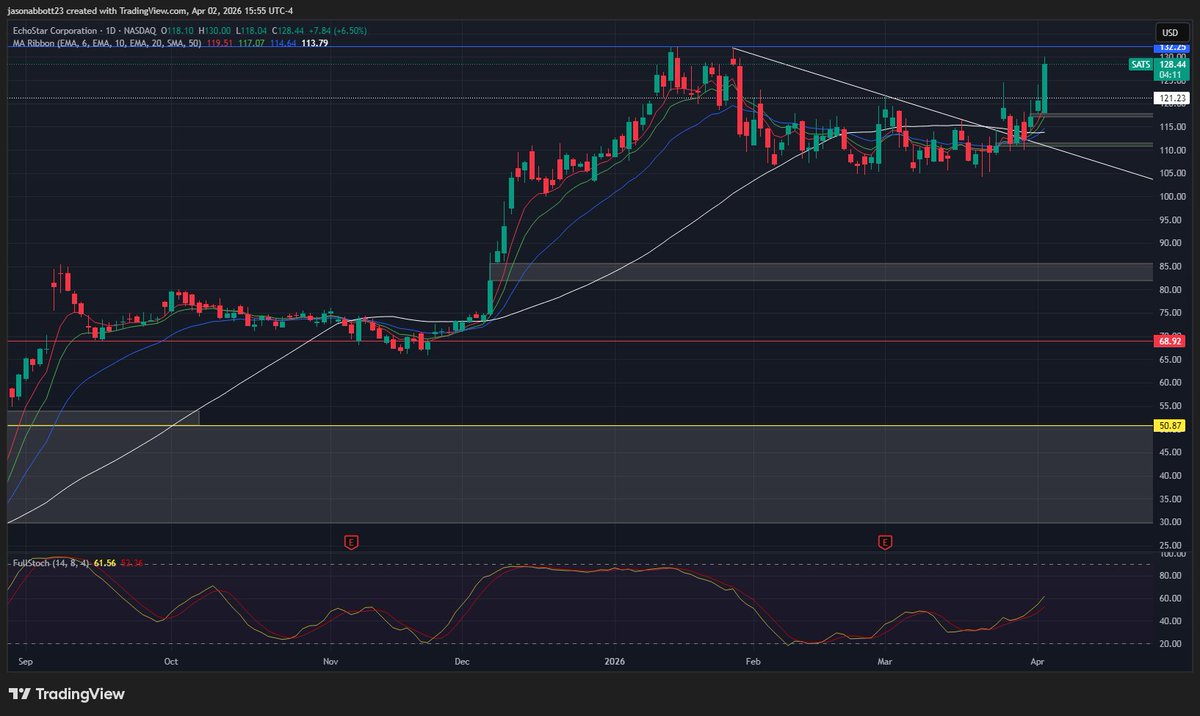The width and height of the screenshot is (1200, 716).
Task: Click the 113.79 SMA 50 value
Action: (316, 43)
